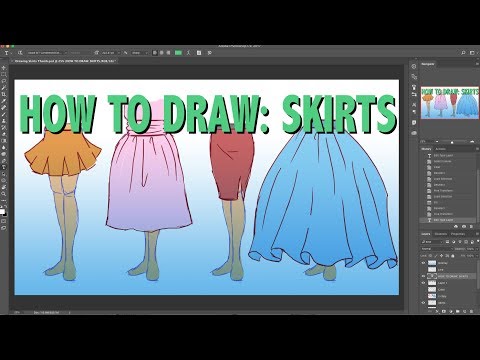Open the Paragraph panel from collapsed dock
Viewport: 480px width, 360px height.
pos(414,112)
